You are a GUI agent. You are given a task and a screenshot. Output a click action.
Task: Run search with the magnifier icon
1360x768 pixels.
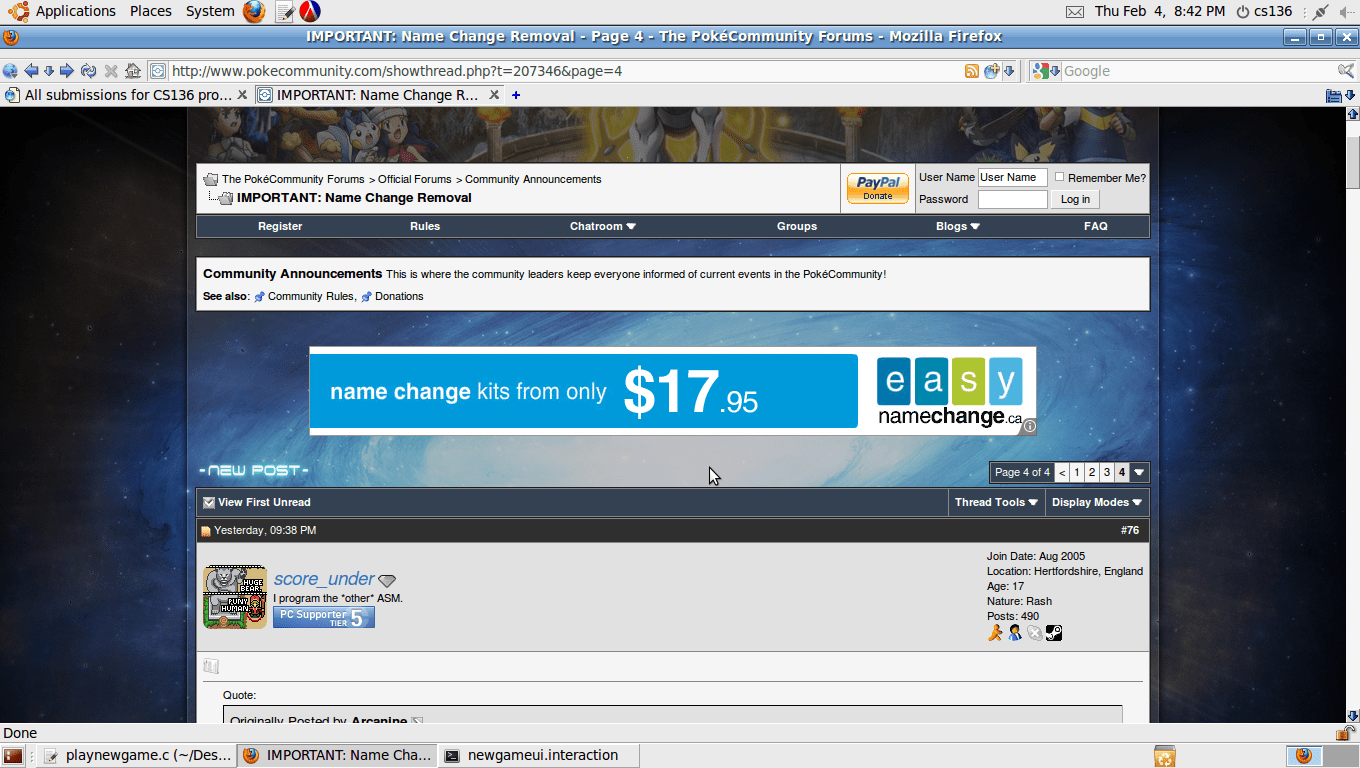1346,71
